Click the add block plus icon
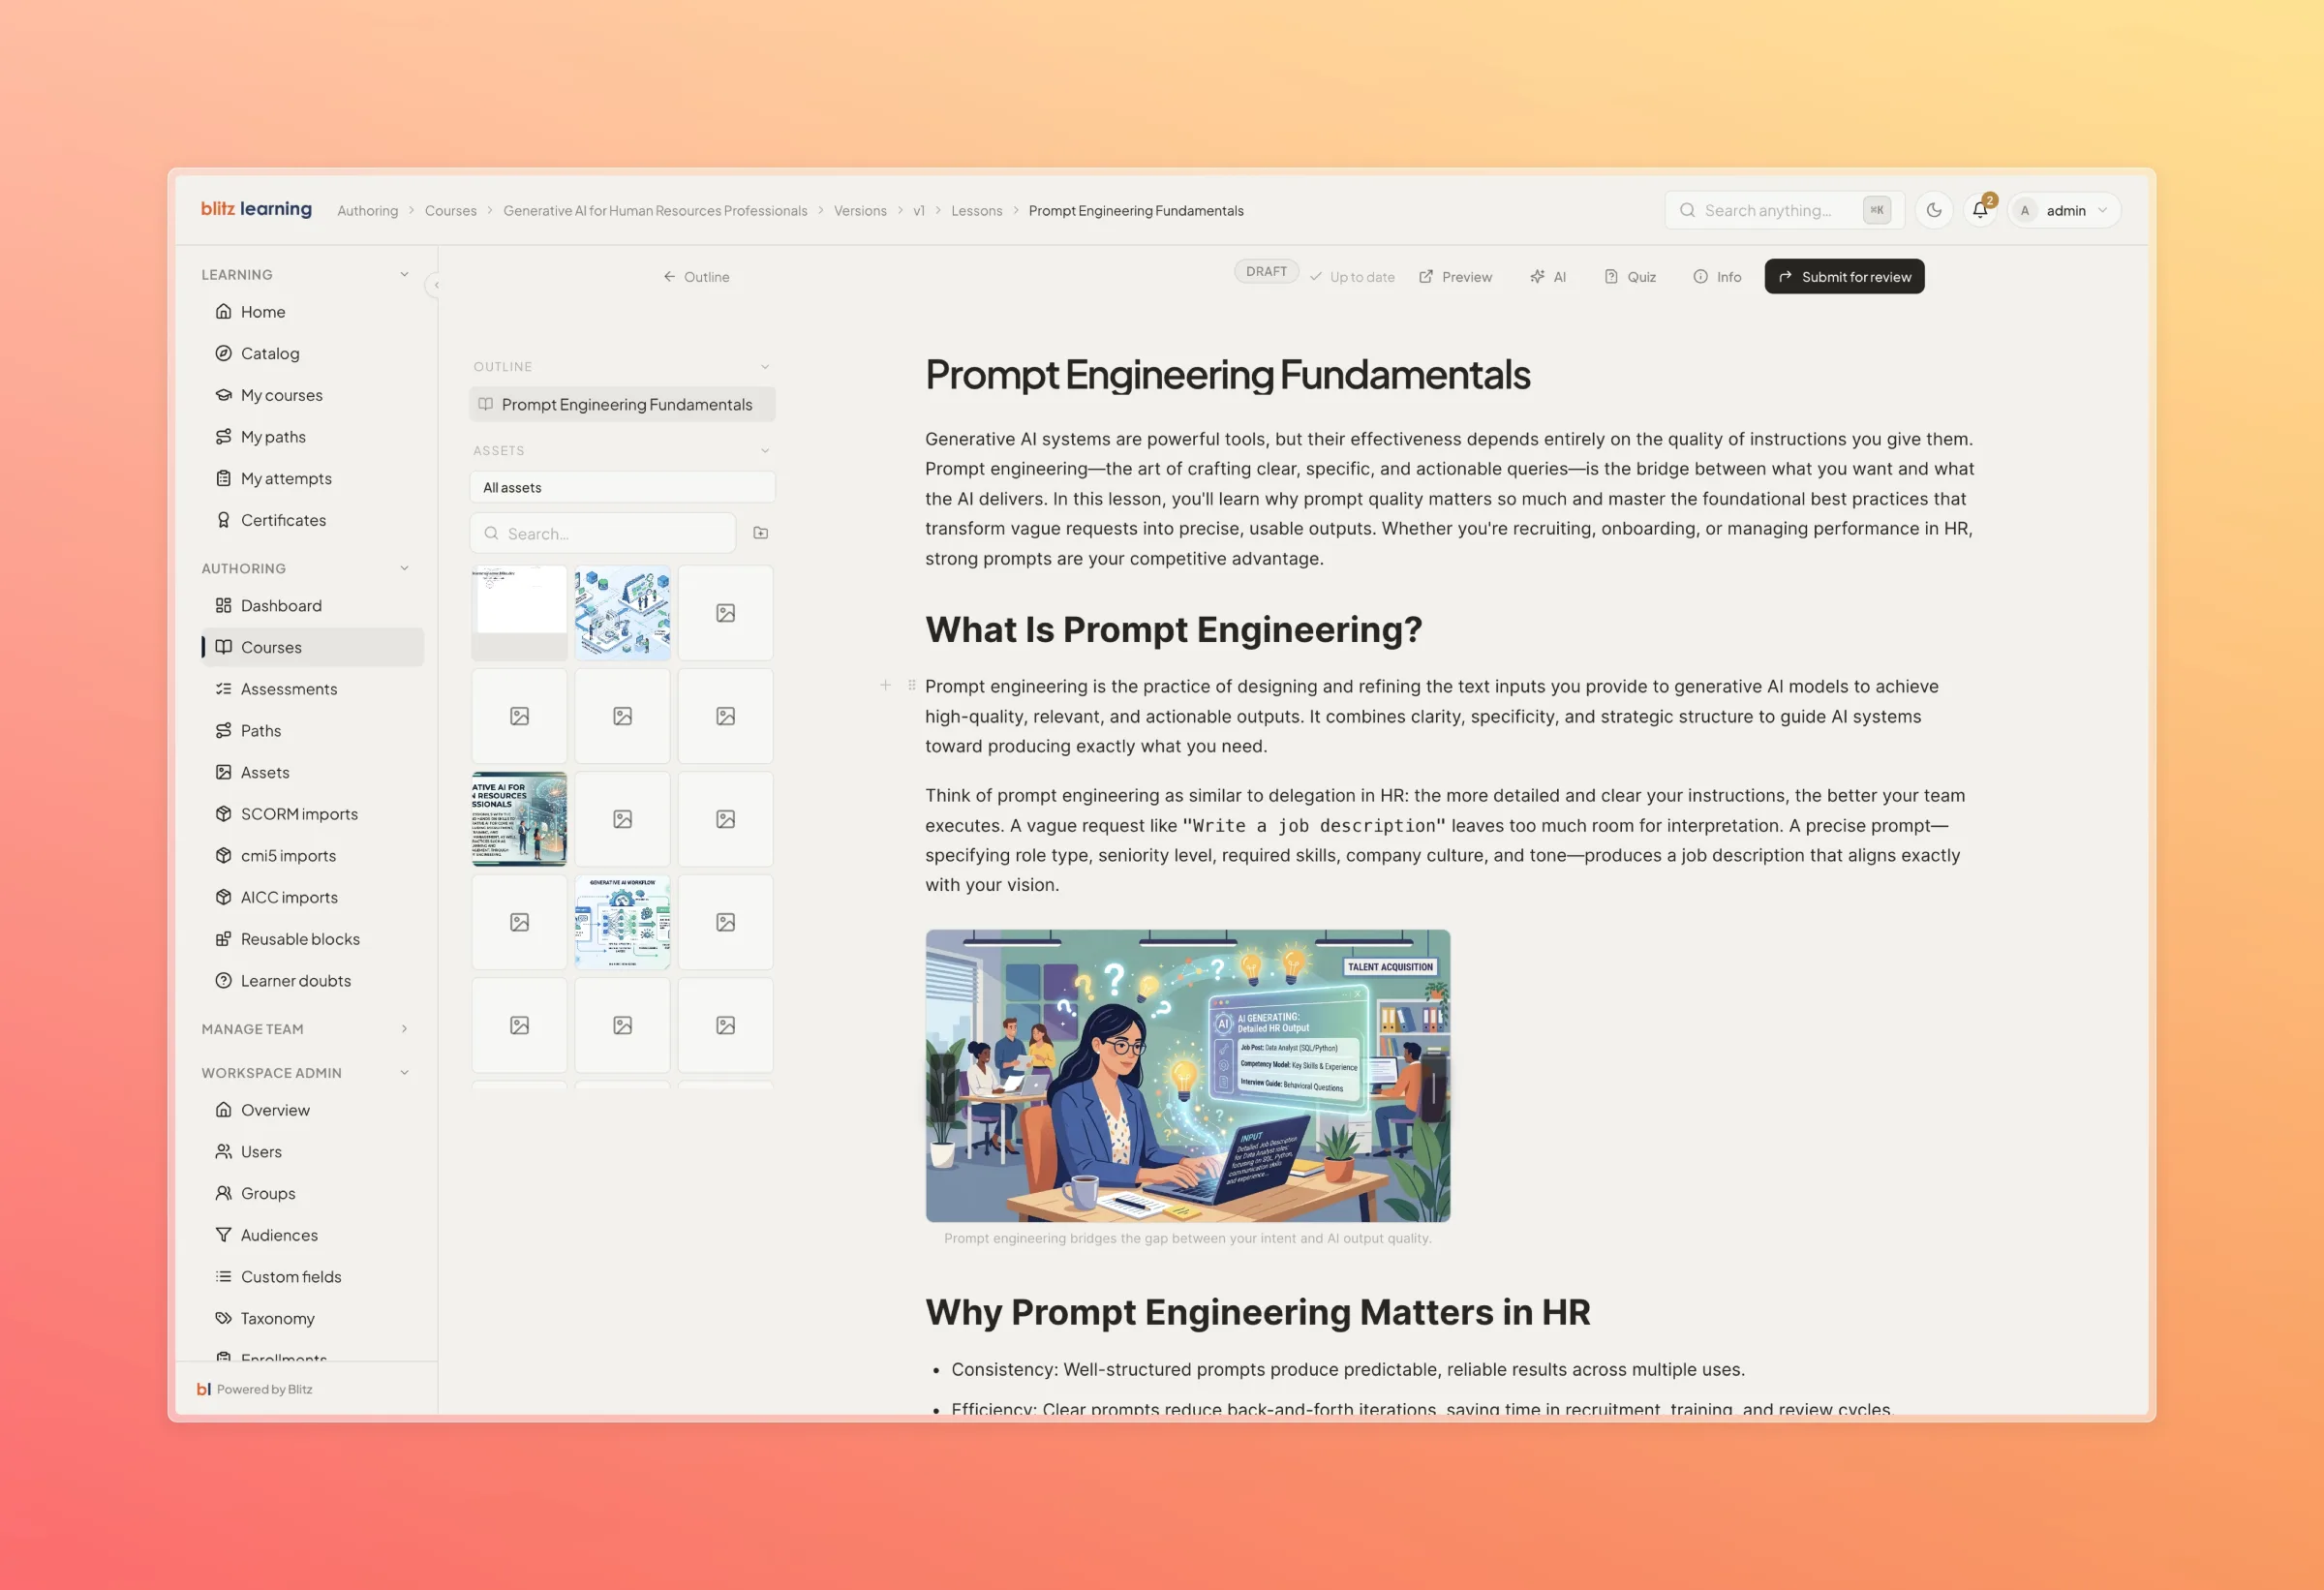Screen dimensions: 2324x1590 click(x=885, y=685)
